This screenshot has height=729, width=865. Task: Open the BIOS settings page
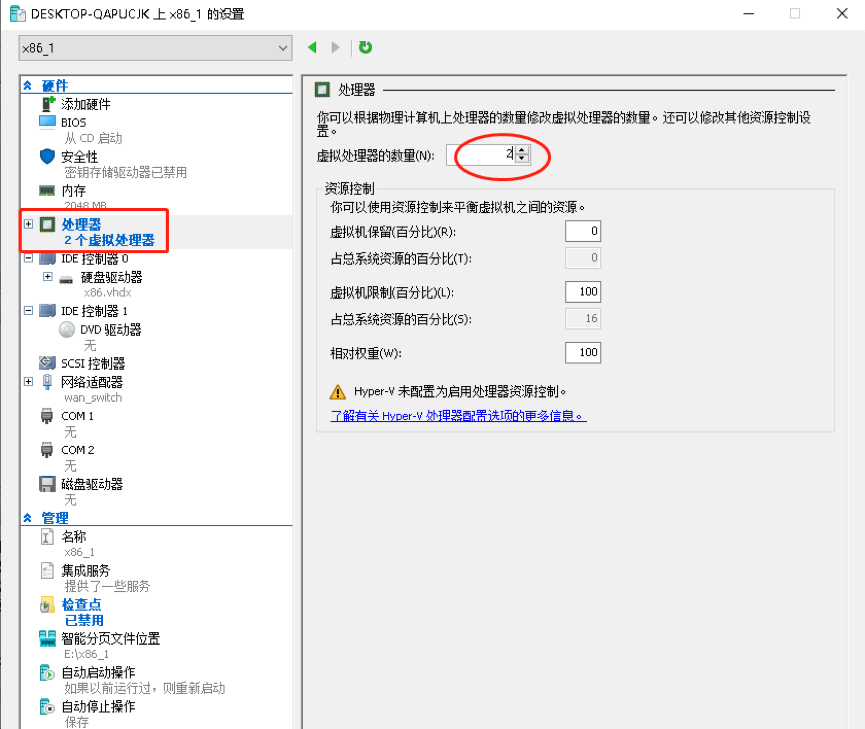click(x=73, y=122)
